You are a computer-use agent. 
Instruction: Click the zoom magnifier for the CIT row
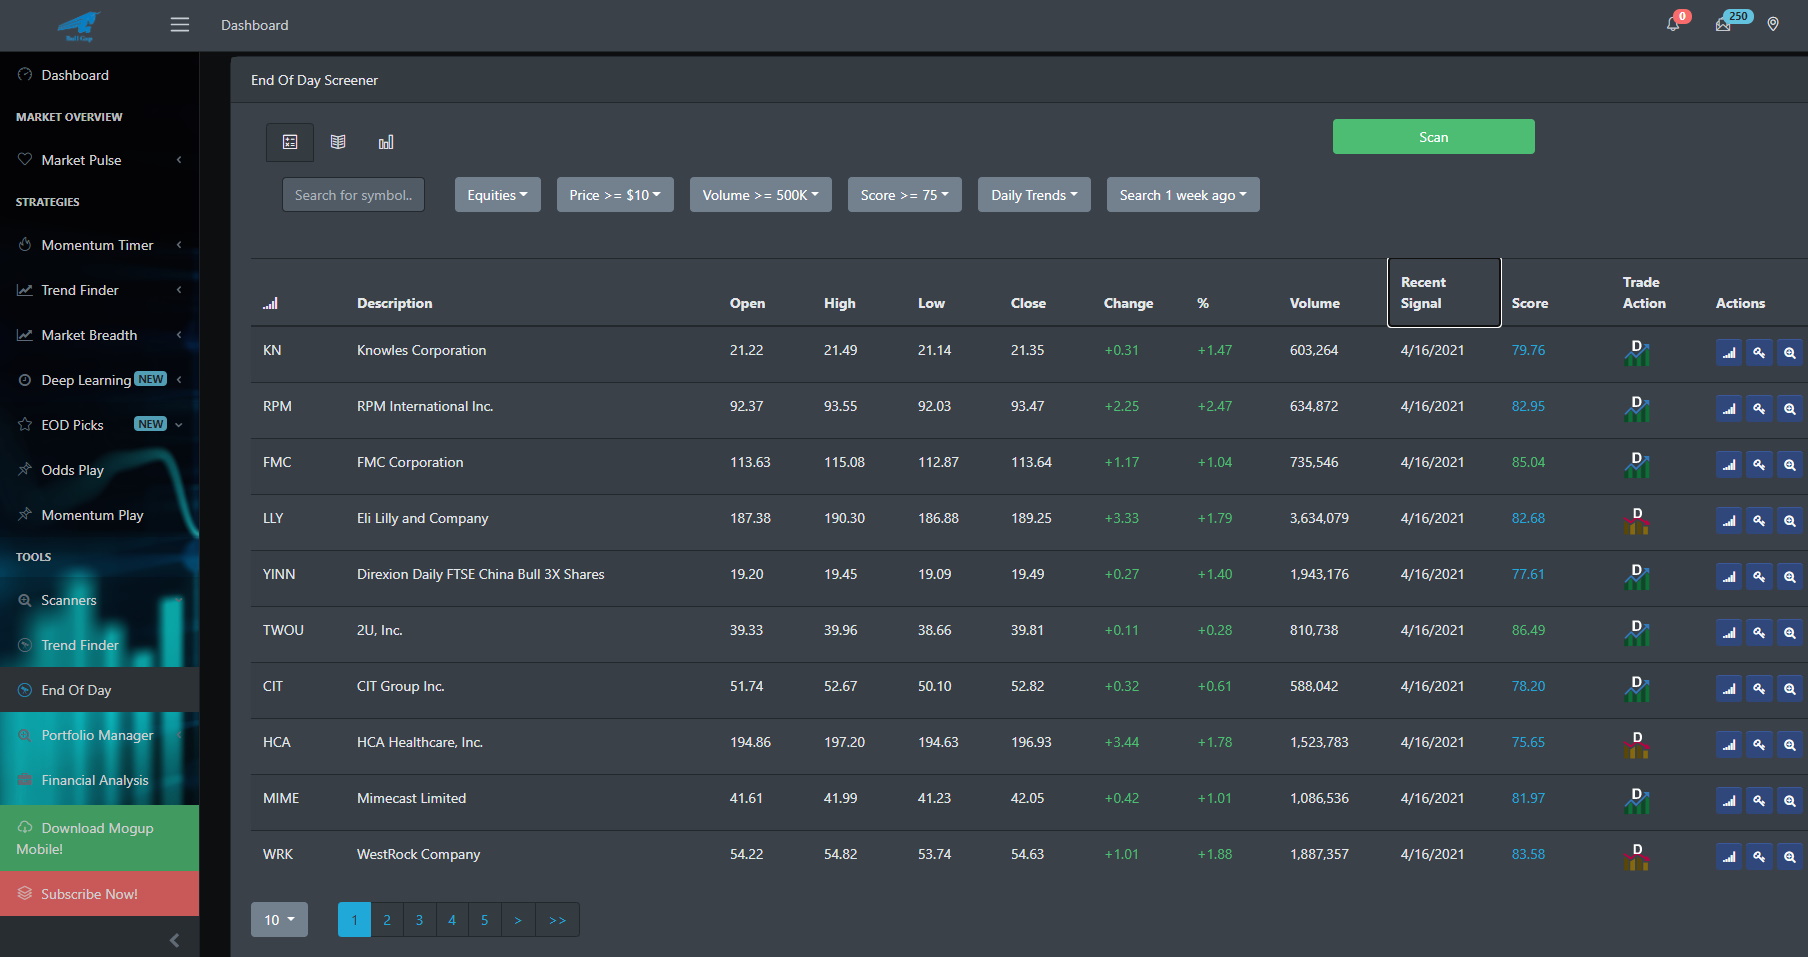click(x=1790, y=688)
